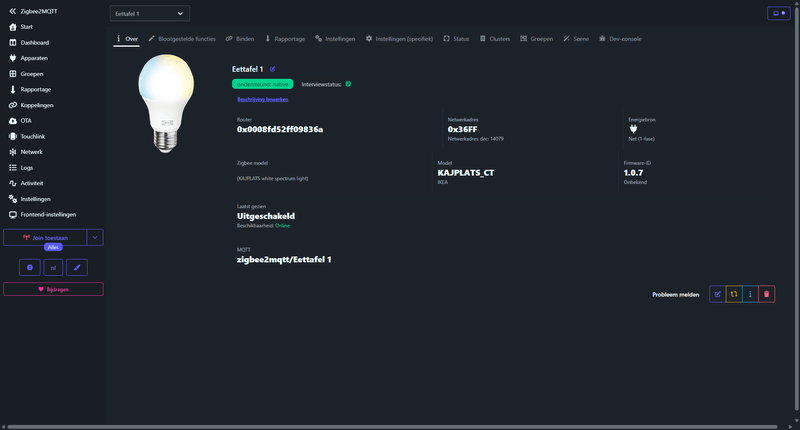Switch to the Status tab
The width and height of the screenshot is (800, 430).
[456, 39]
